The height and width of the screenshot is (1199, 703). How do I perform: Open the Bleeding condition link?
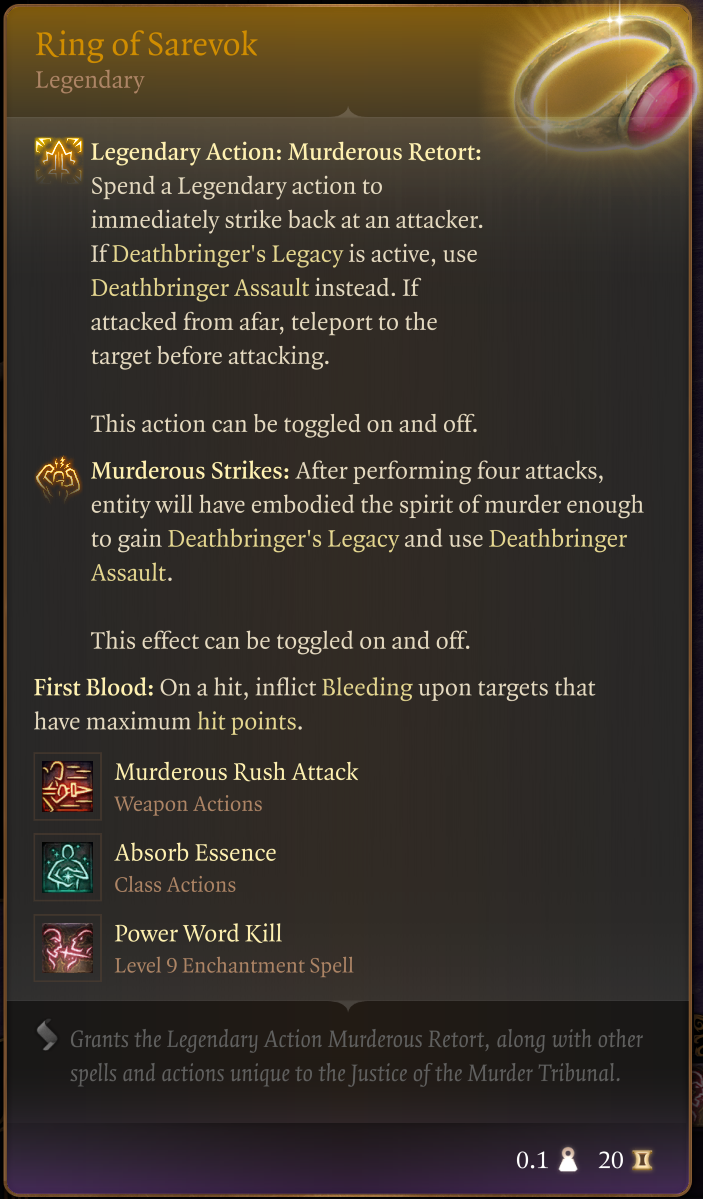pyautogui.click(x=367, y=688)
